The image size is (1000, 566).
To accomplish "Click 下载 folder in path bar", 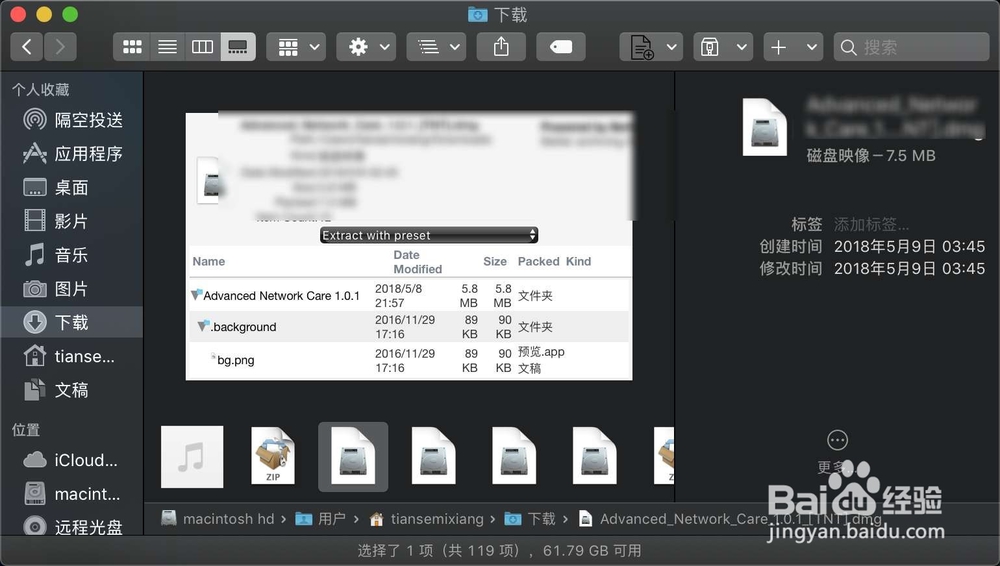I will tap(530, 519).
